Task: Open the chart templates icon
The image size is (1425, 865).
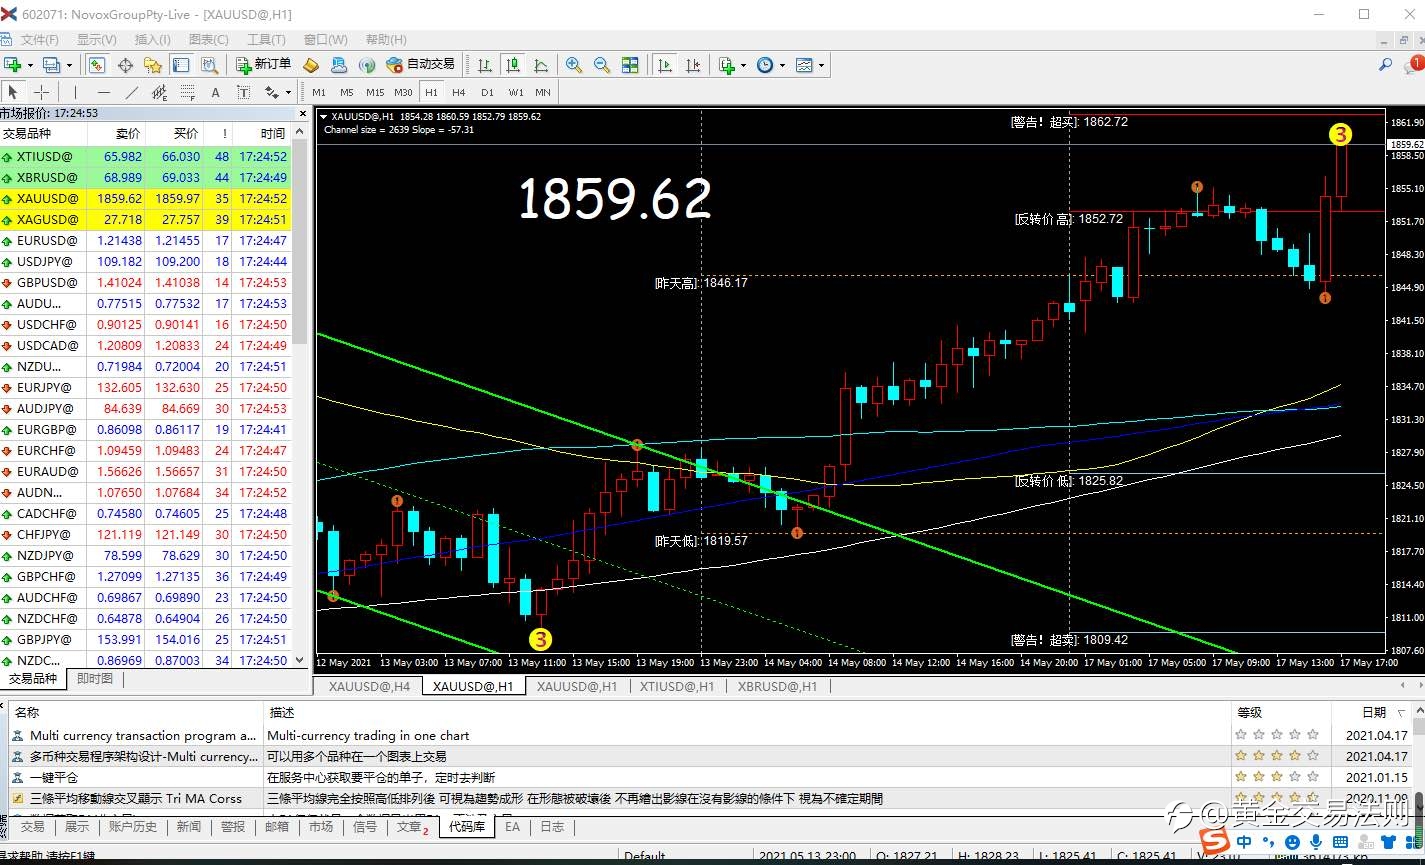Action: [805, 65]
